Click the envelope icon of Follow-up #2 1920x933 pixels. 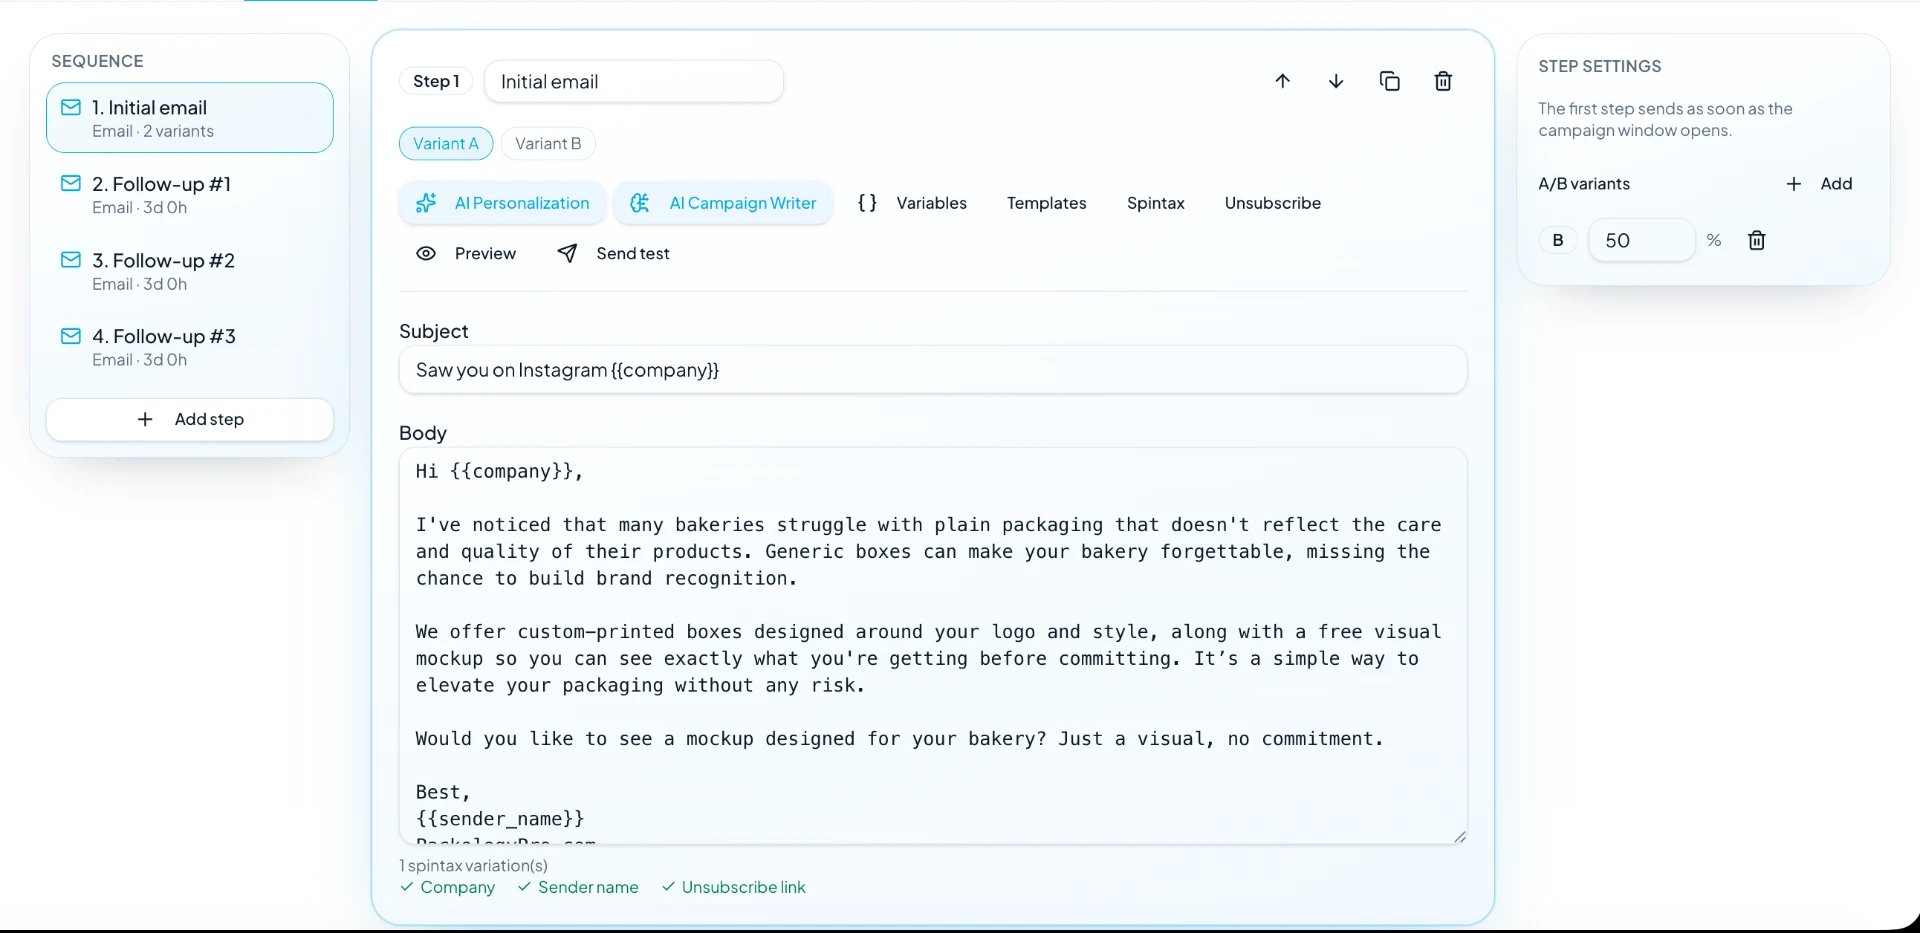pyautogui.click(x=71, y=260)
